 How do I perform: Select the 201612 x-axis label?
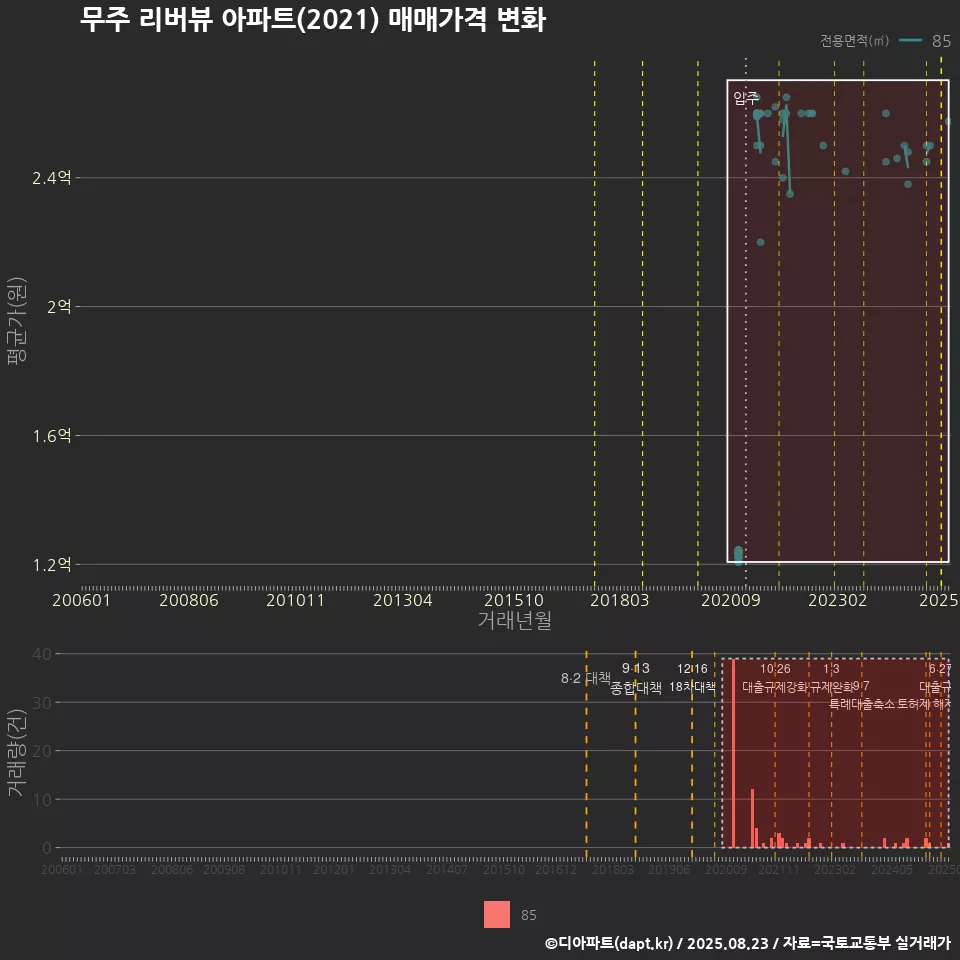pyautogui.click(x=556, y=869)
